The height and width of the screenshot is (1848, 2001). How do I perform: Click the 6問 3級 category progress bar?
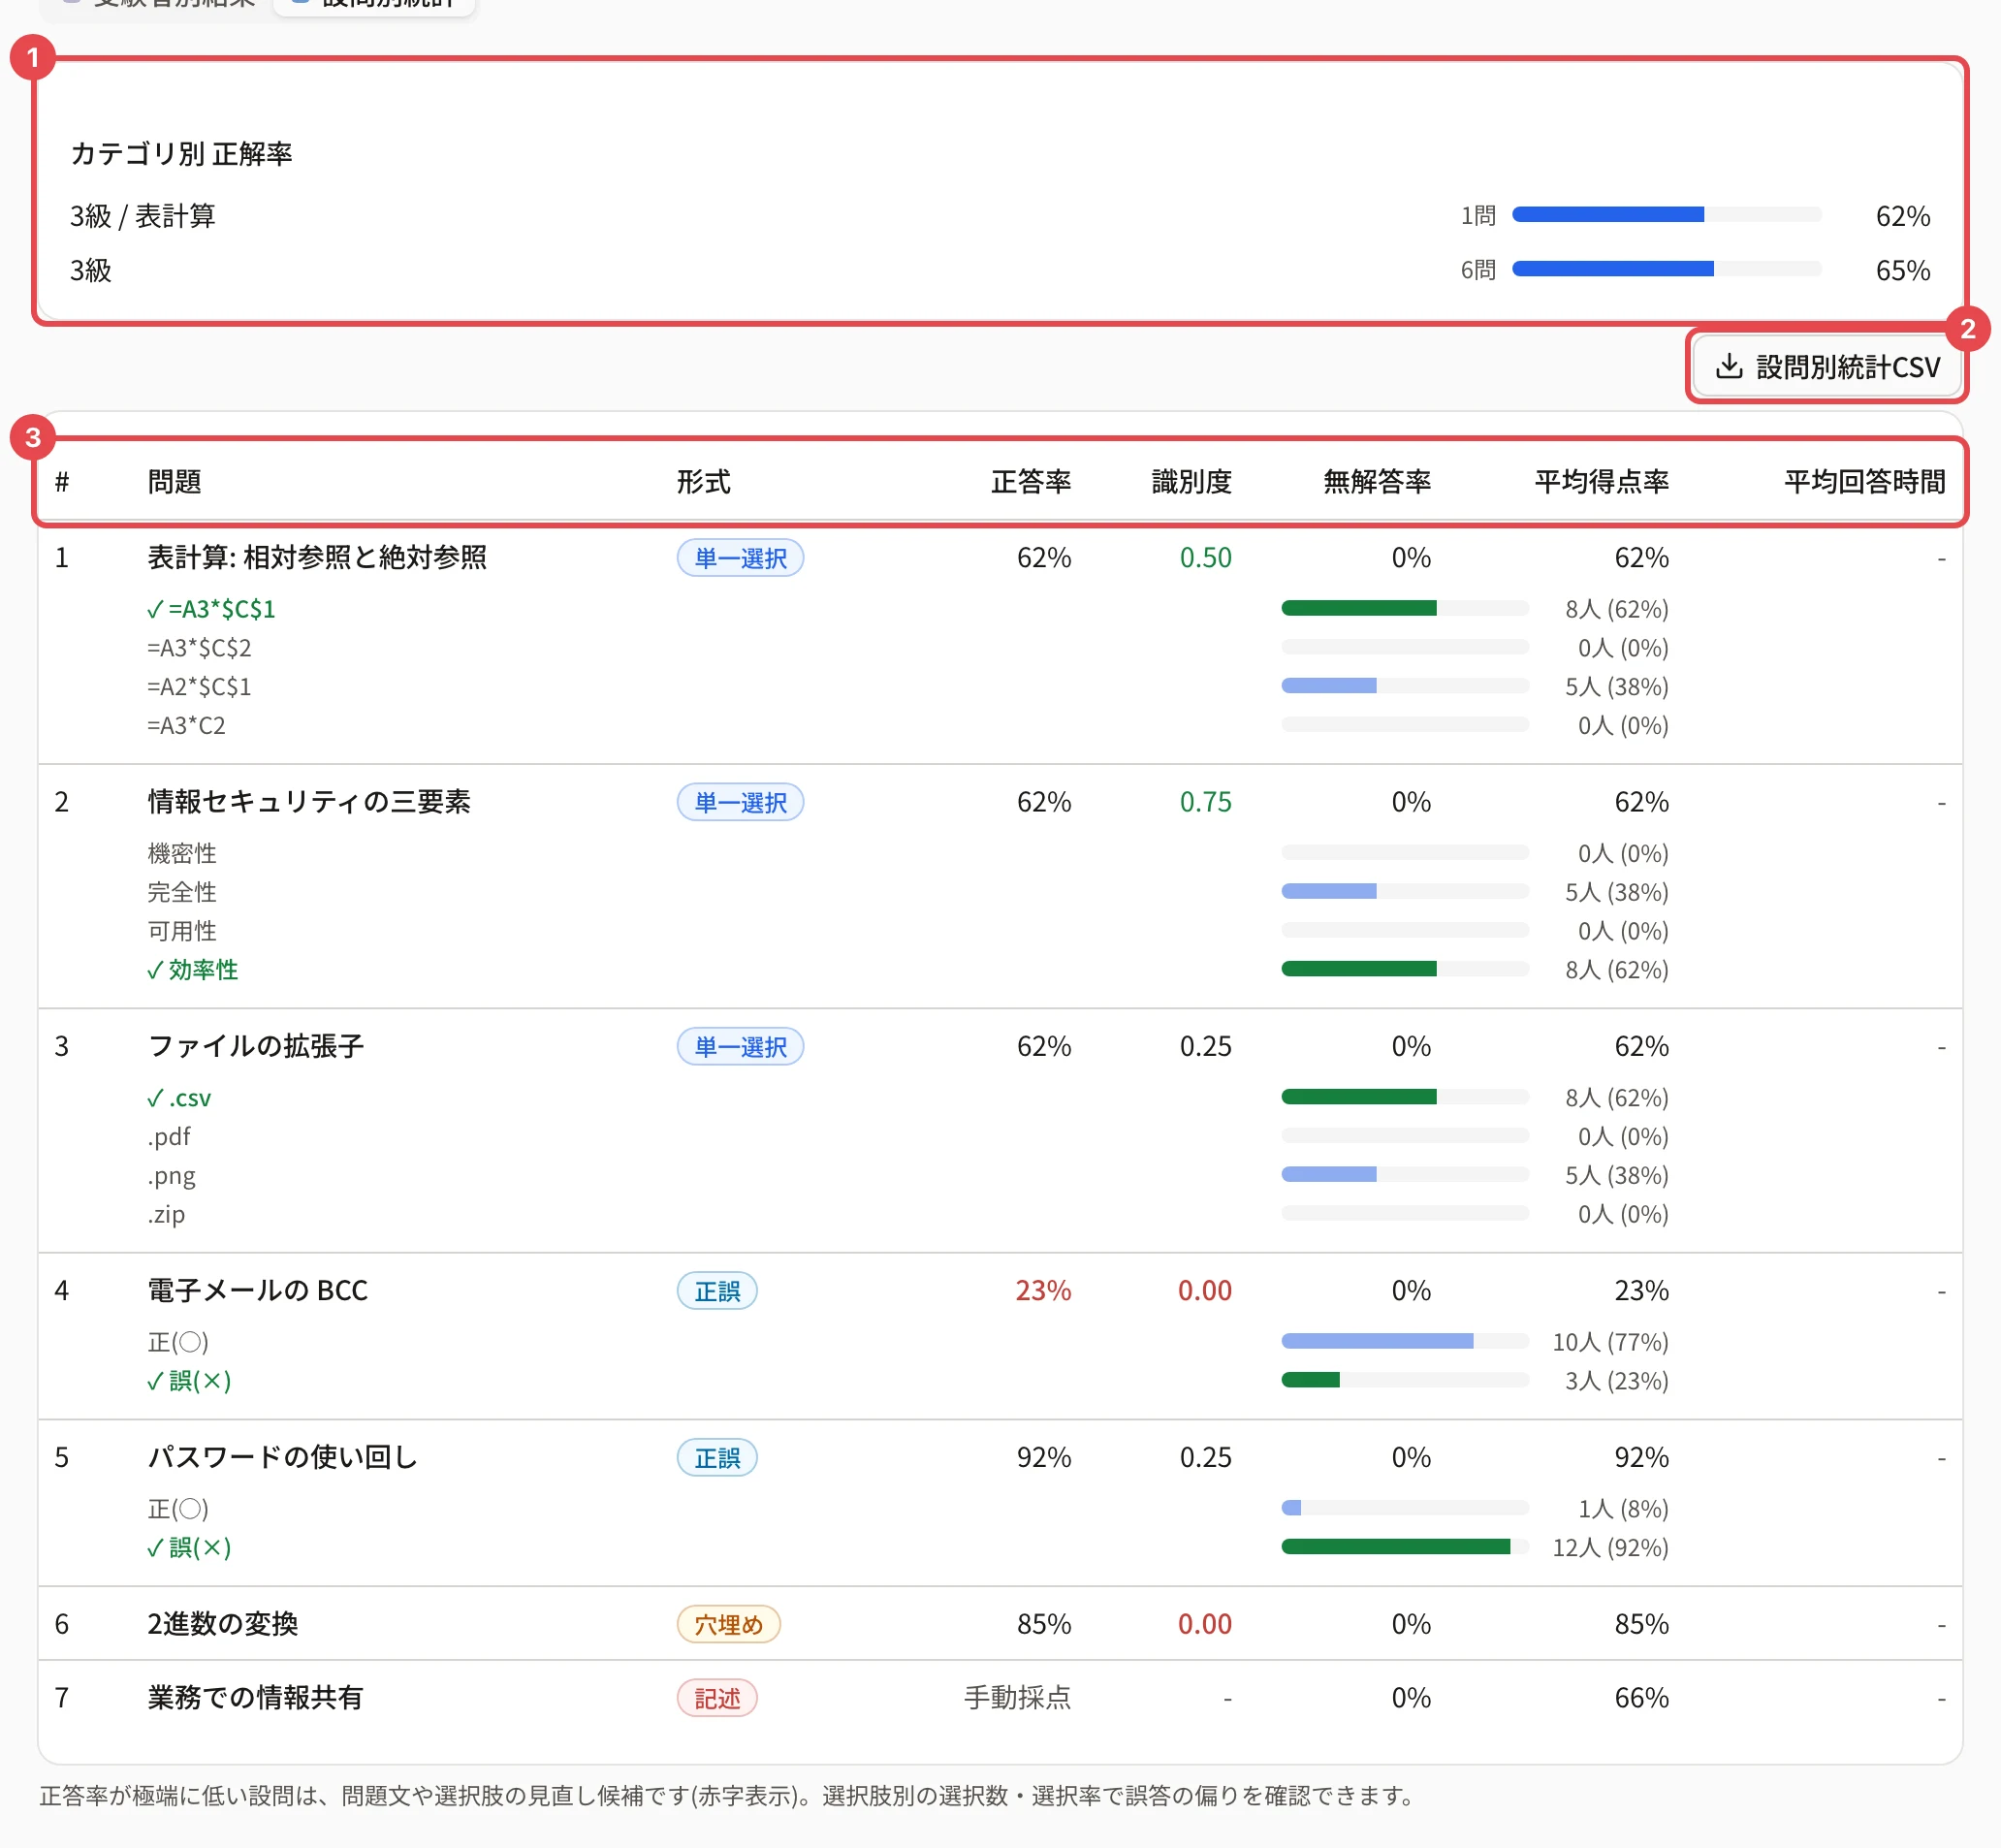1666,269
